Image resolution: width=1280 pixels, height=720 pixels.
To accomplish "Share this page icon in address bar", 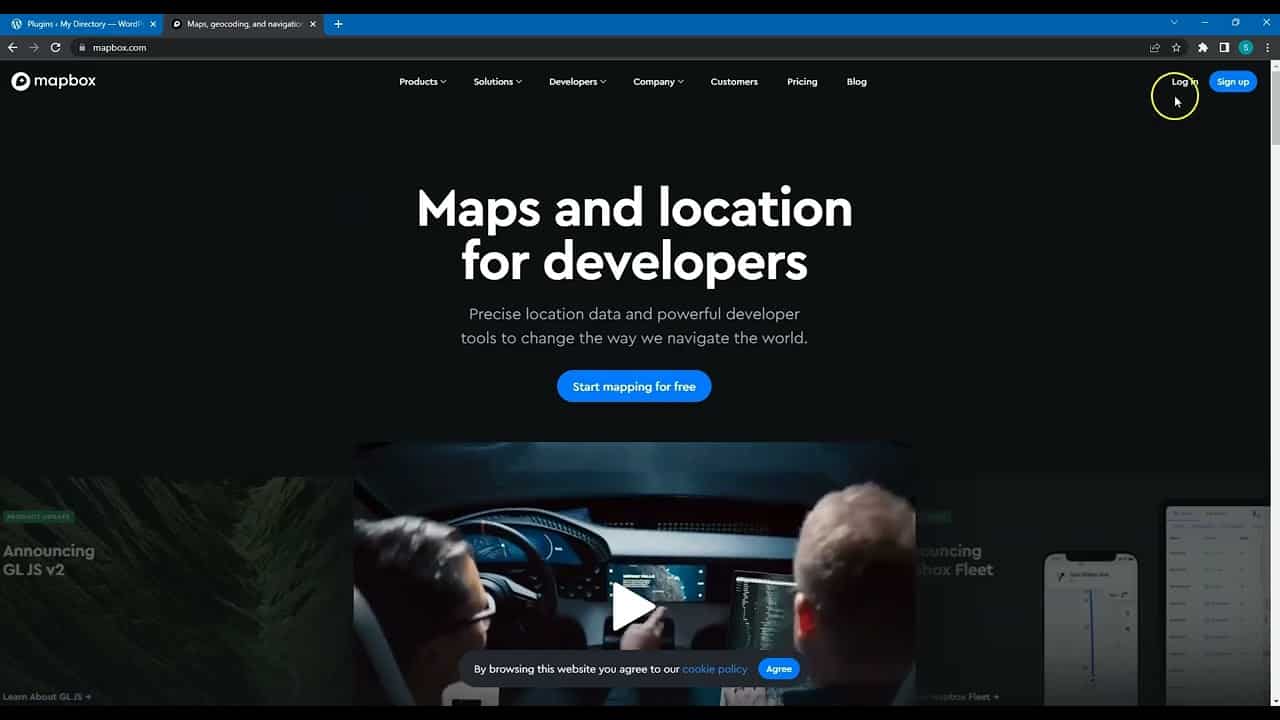I will 1155,47.
